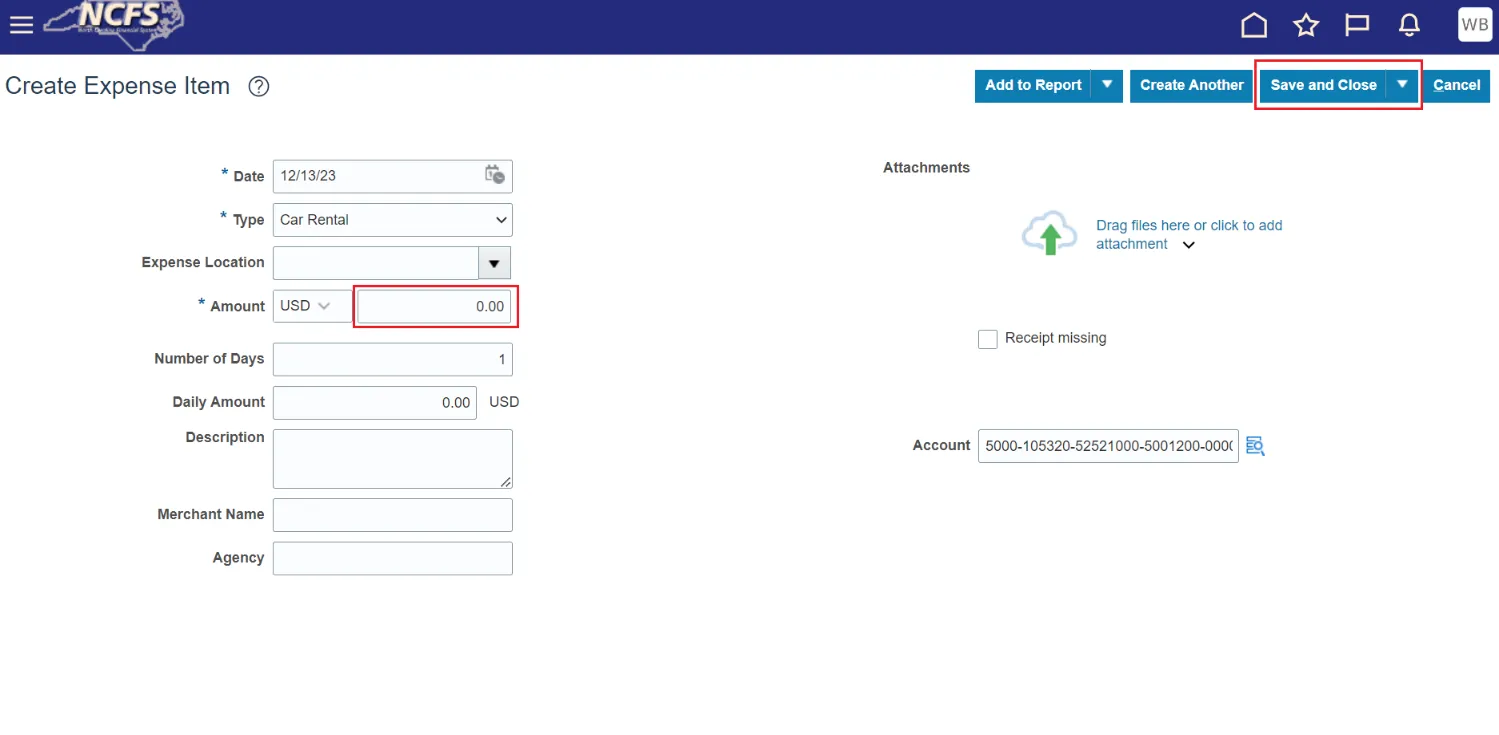
Task: Click the Amount input field
Action: pos(434,306)
